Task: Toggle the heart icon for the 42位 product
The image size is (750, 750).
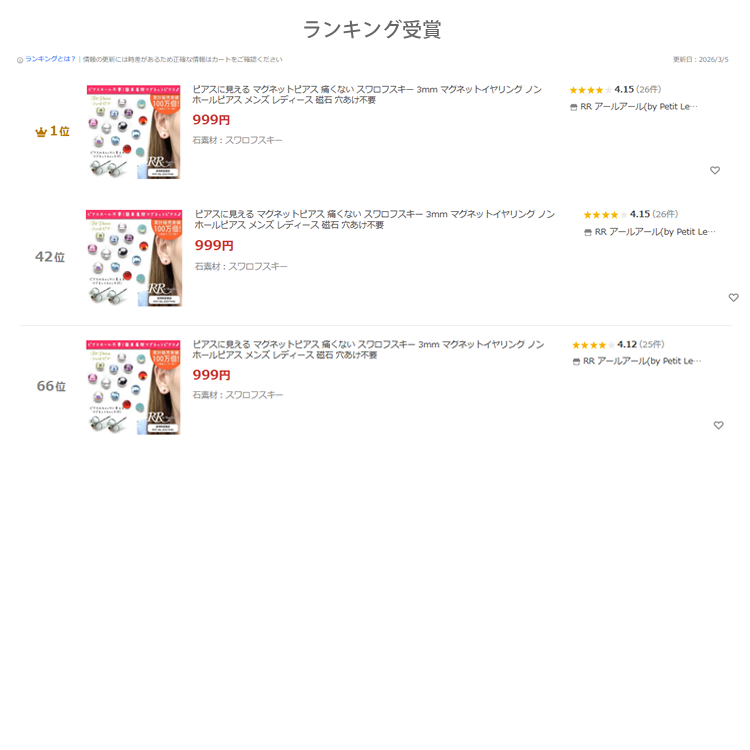Action: pyautogui.click(x=733, y=298)
